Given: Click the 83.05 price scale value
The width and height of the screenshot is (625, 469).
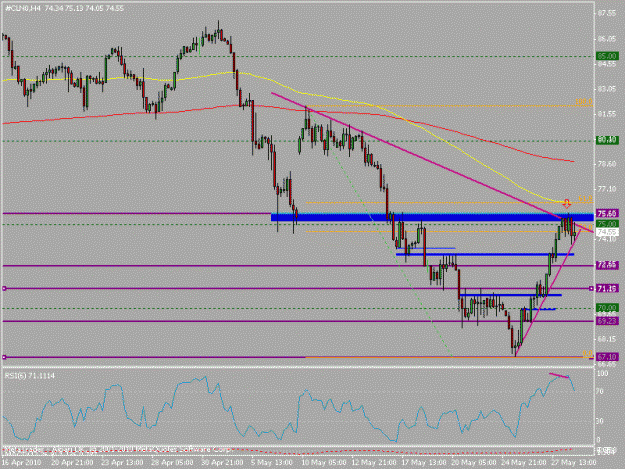Looking at the screenshot, I should click(x=607, y=88).
